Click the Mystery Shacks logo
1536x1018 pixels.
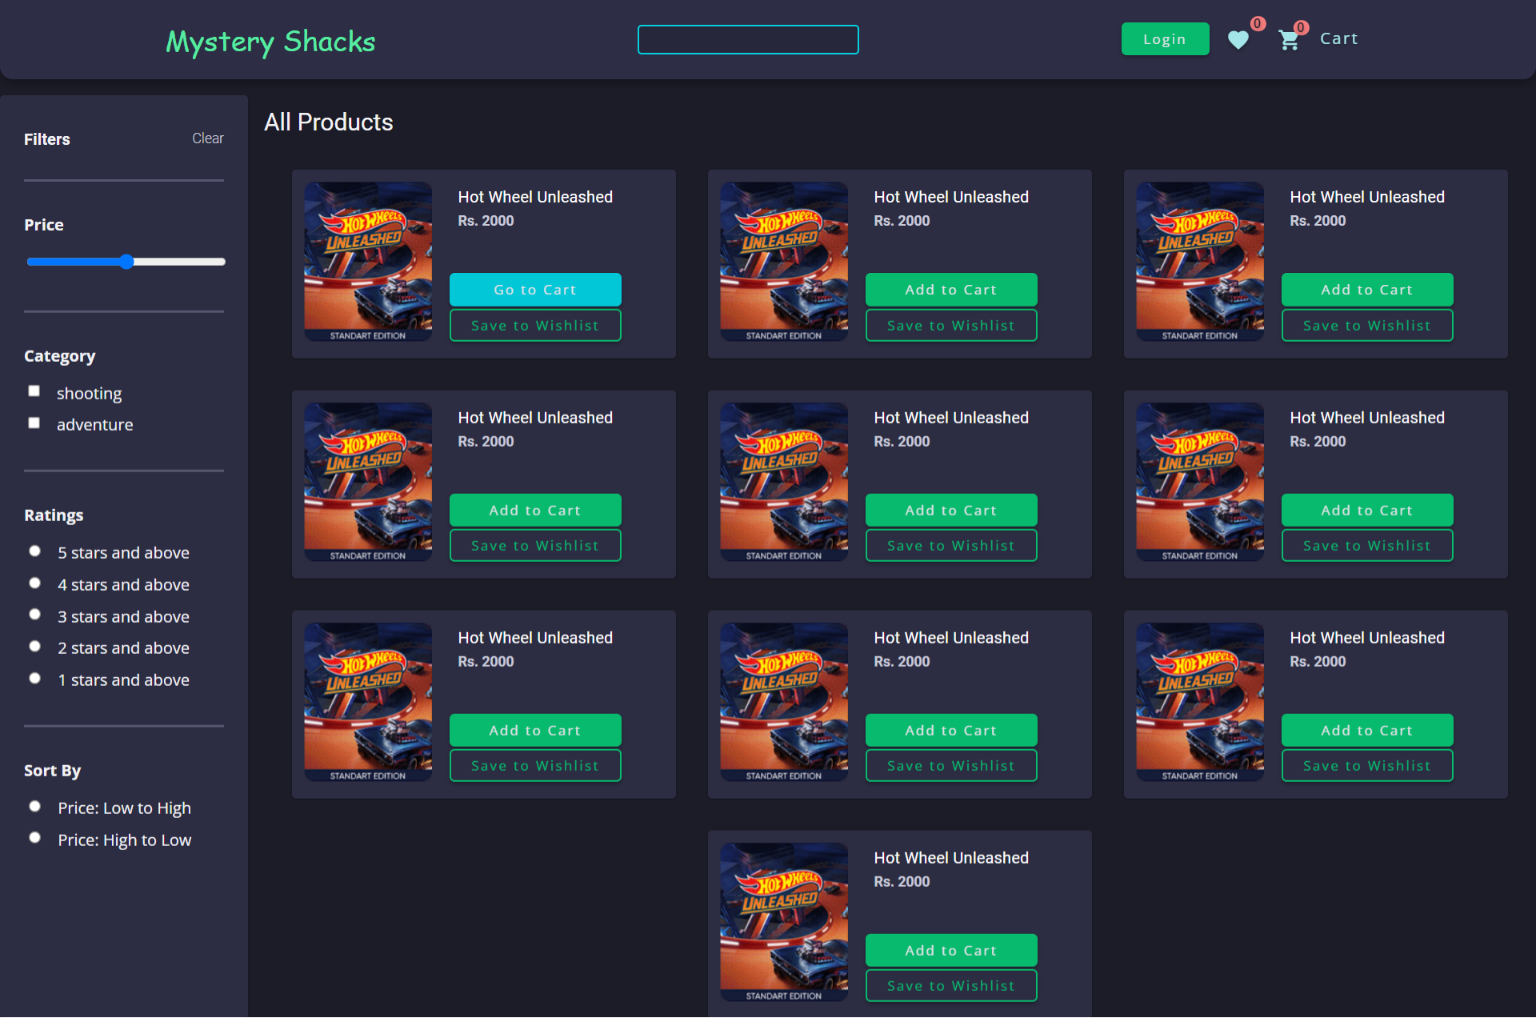point(270,41)
